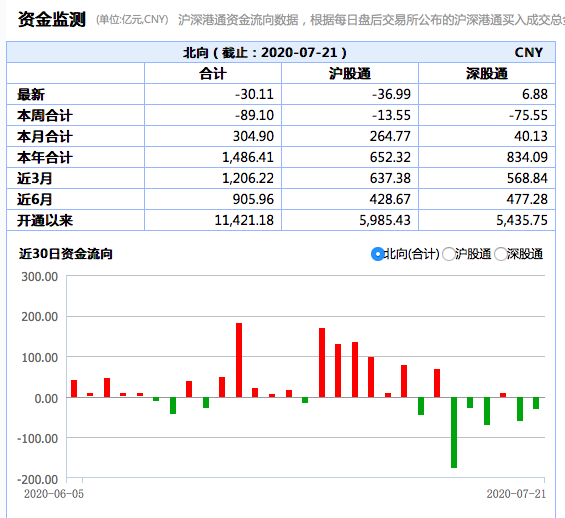Click the 304.90 value cell

click(x=213, y=136)
